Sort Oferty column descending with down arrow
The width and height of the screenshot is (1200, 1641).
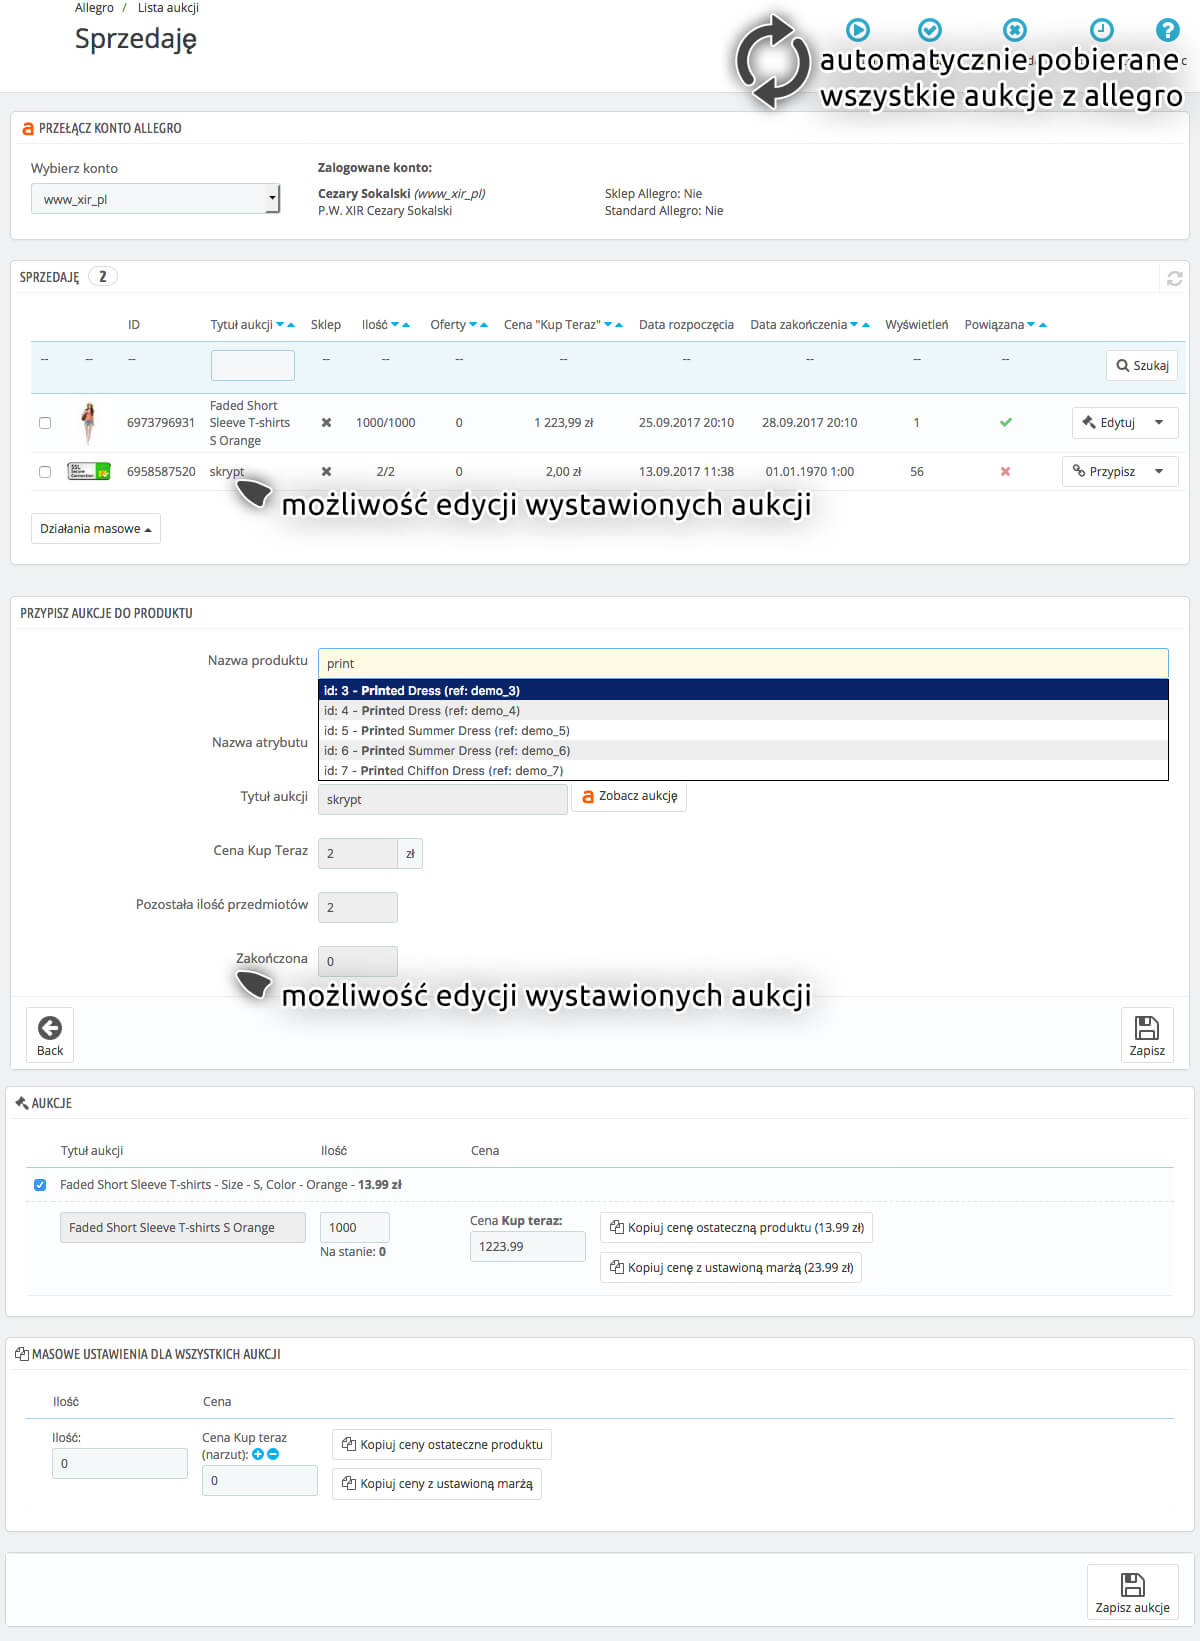(x=473, y=325)
